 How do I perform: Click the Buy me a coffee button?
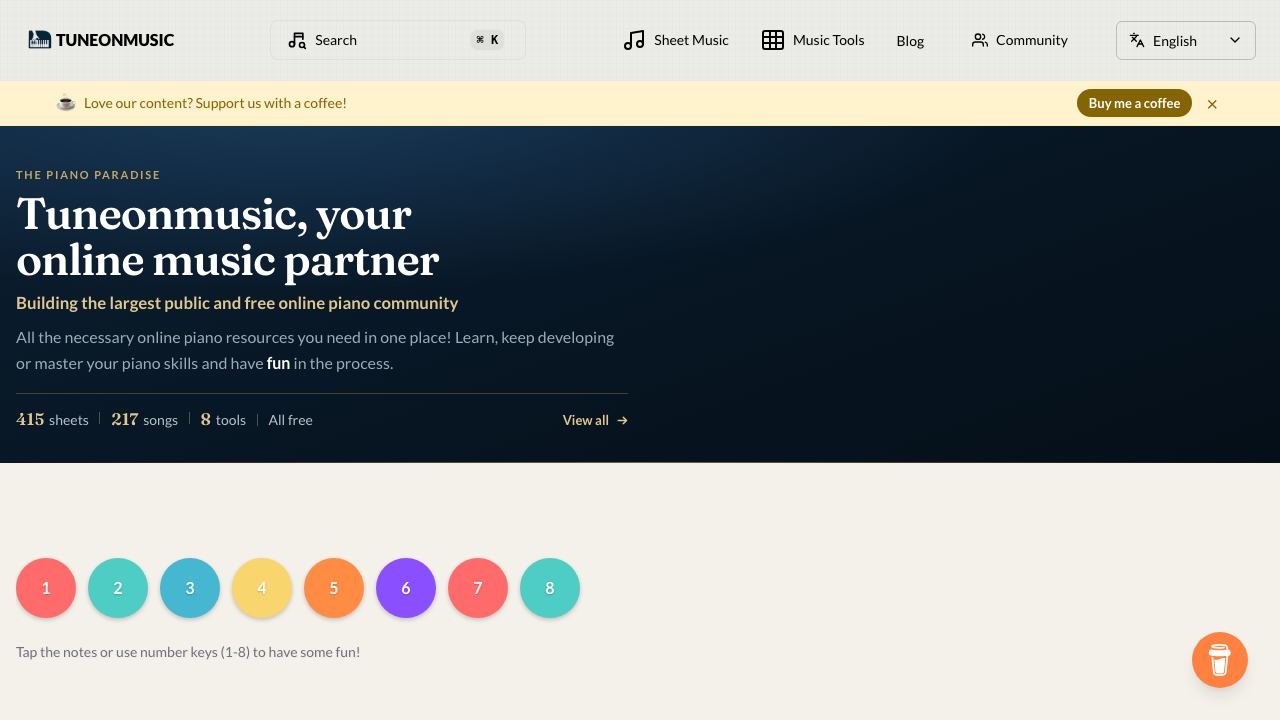tap(1134, 103)
